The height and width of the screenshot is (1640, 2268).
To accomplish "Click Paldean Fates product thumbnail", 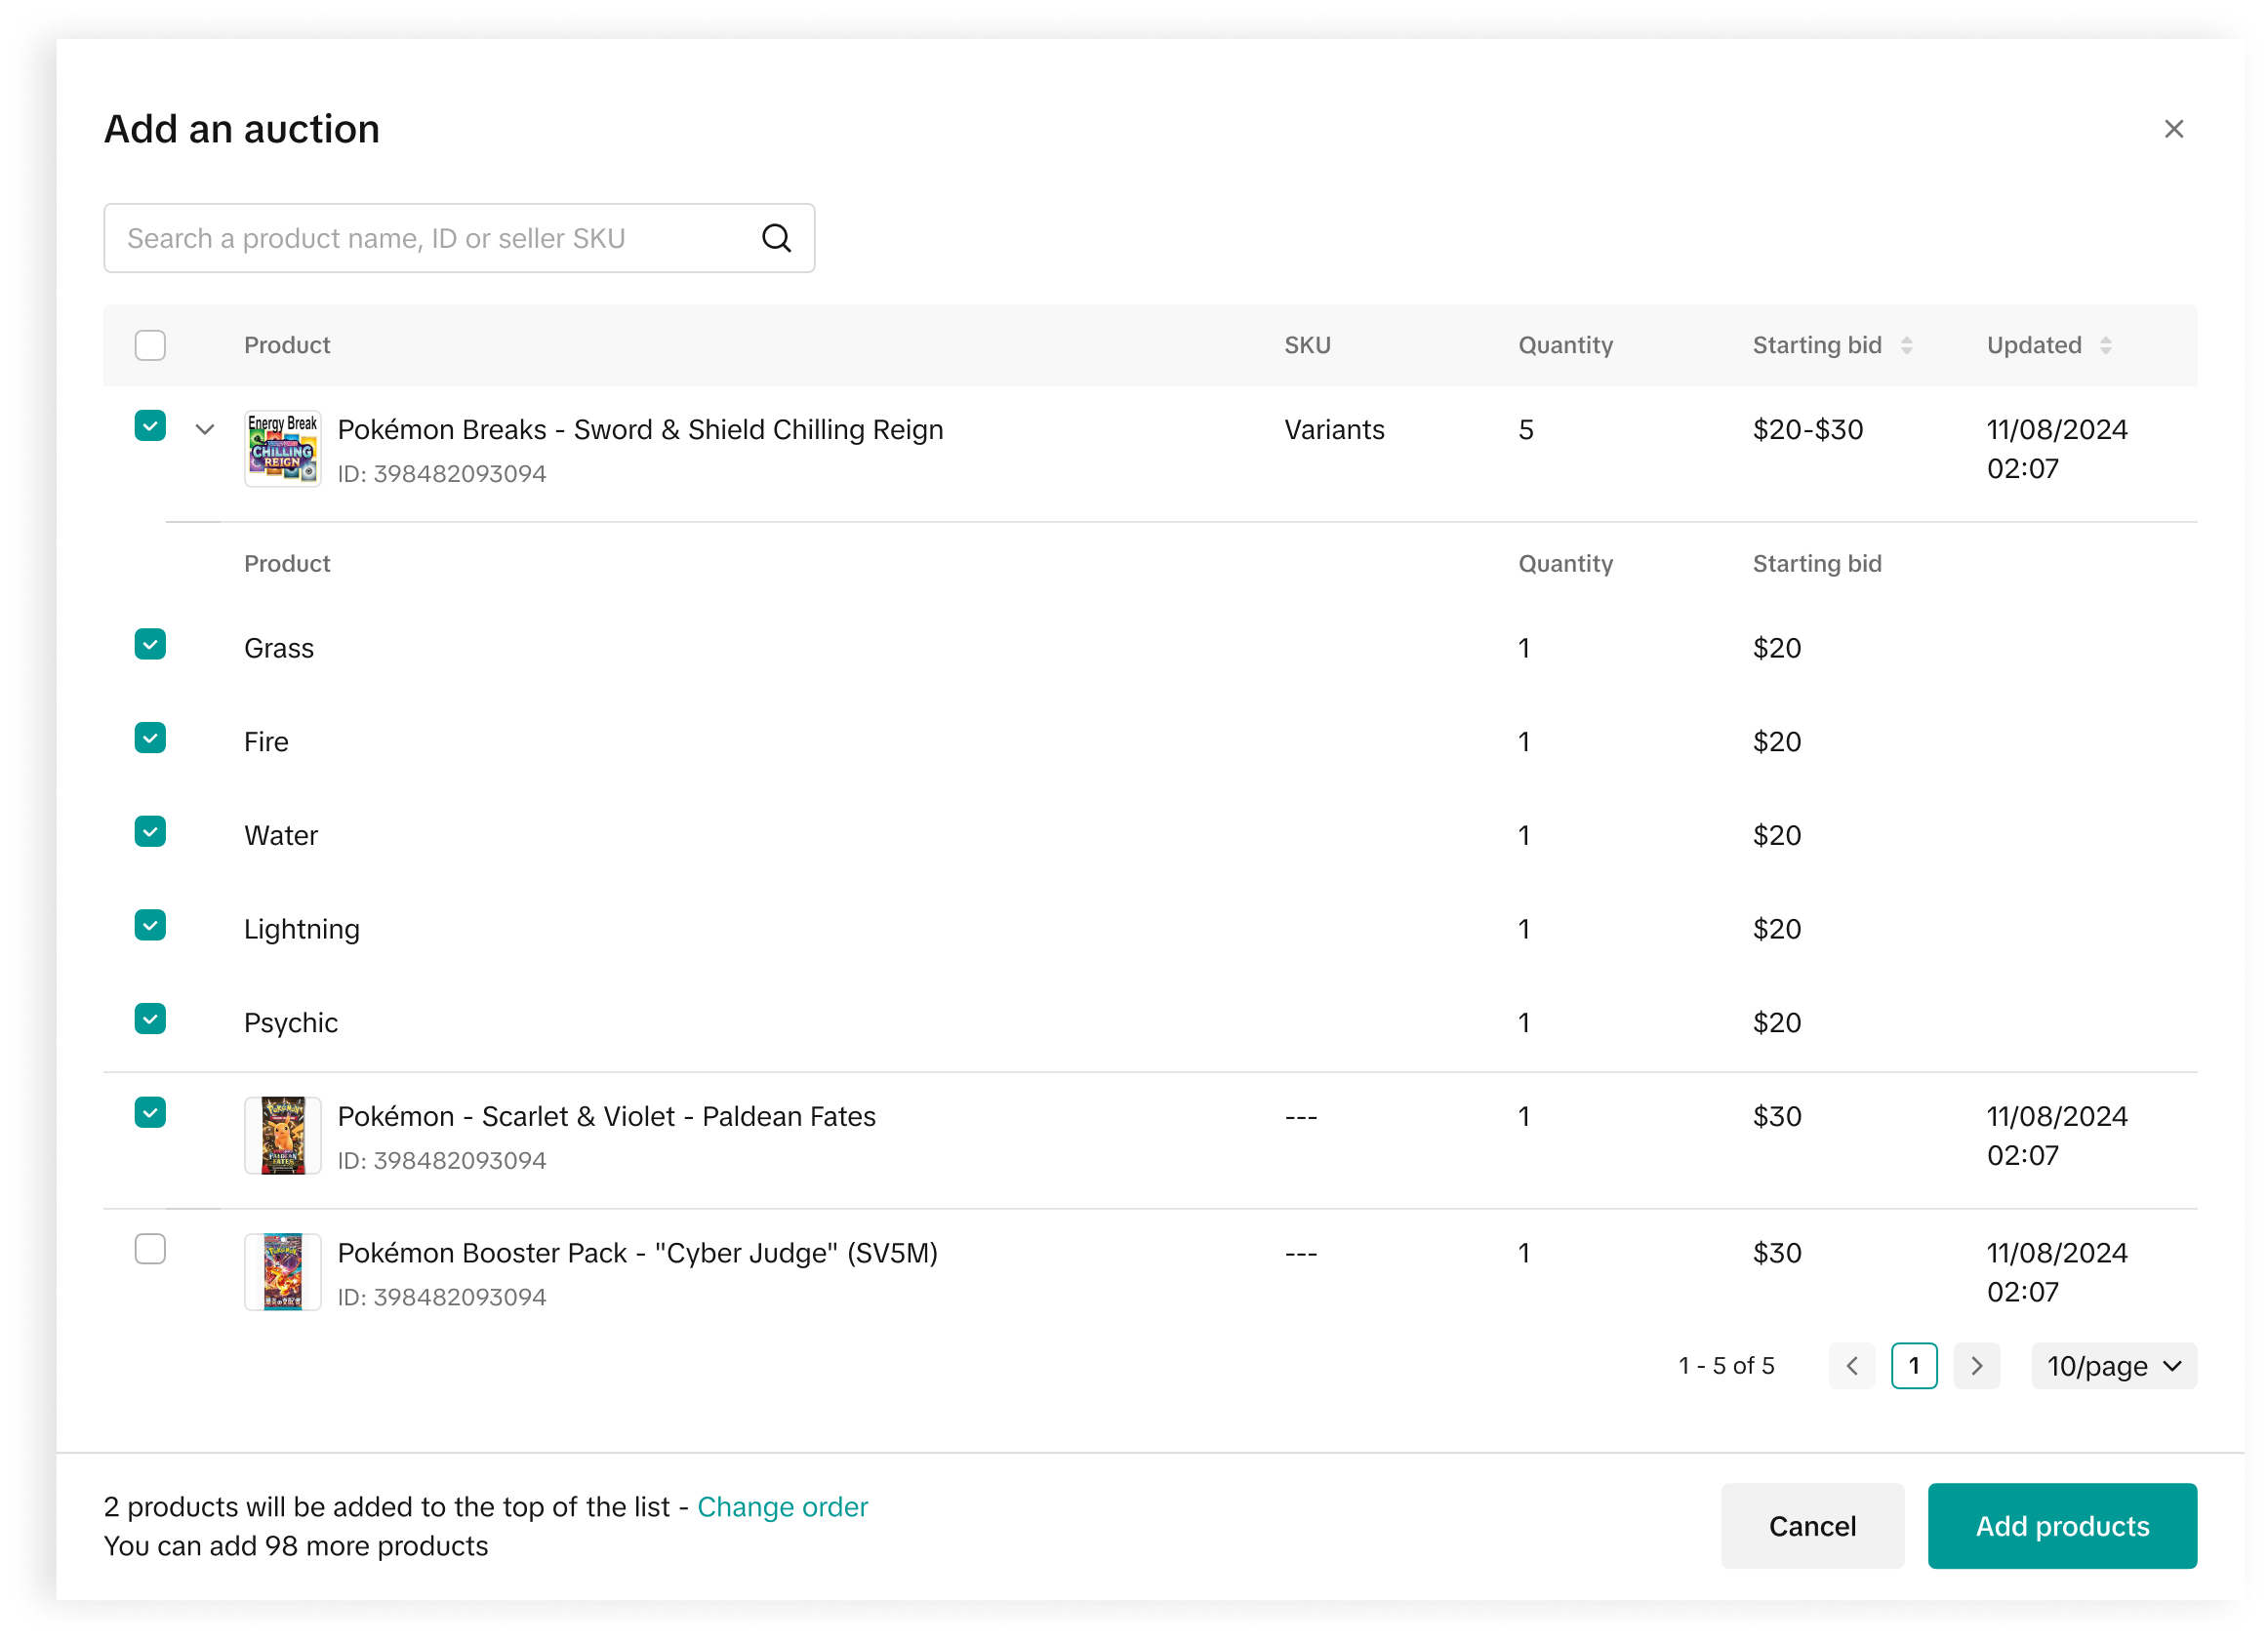I will (x=283, y=1136).
